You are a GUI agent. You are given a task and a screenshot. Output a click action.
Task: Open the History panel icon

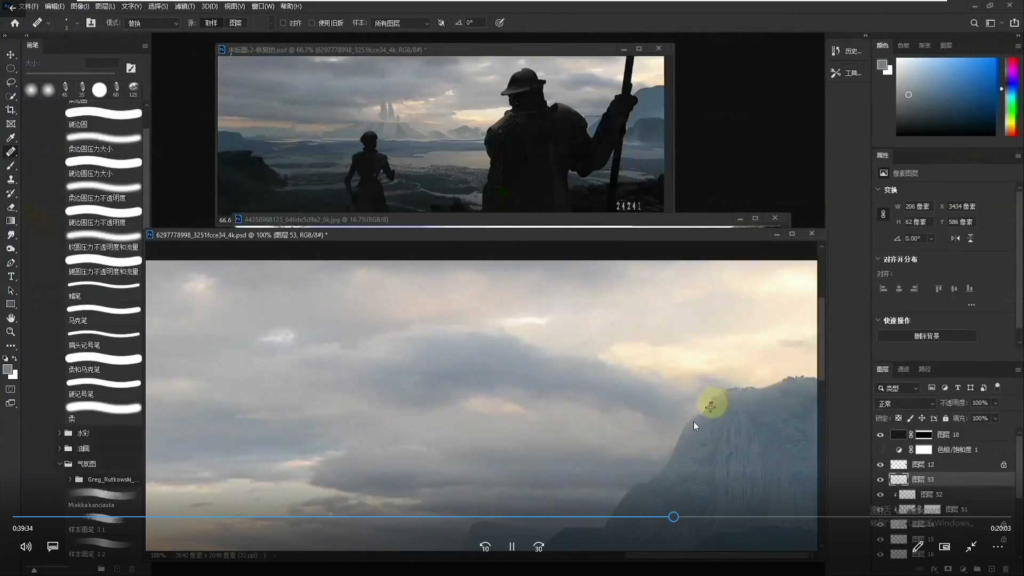836,50
